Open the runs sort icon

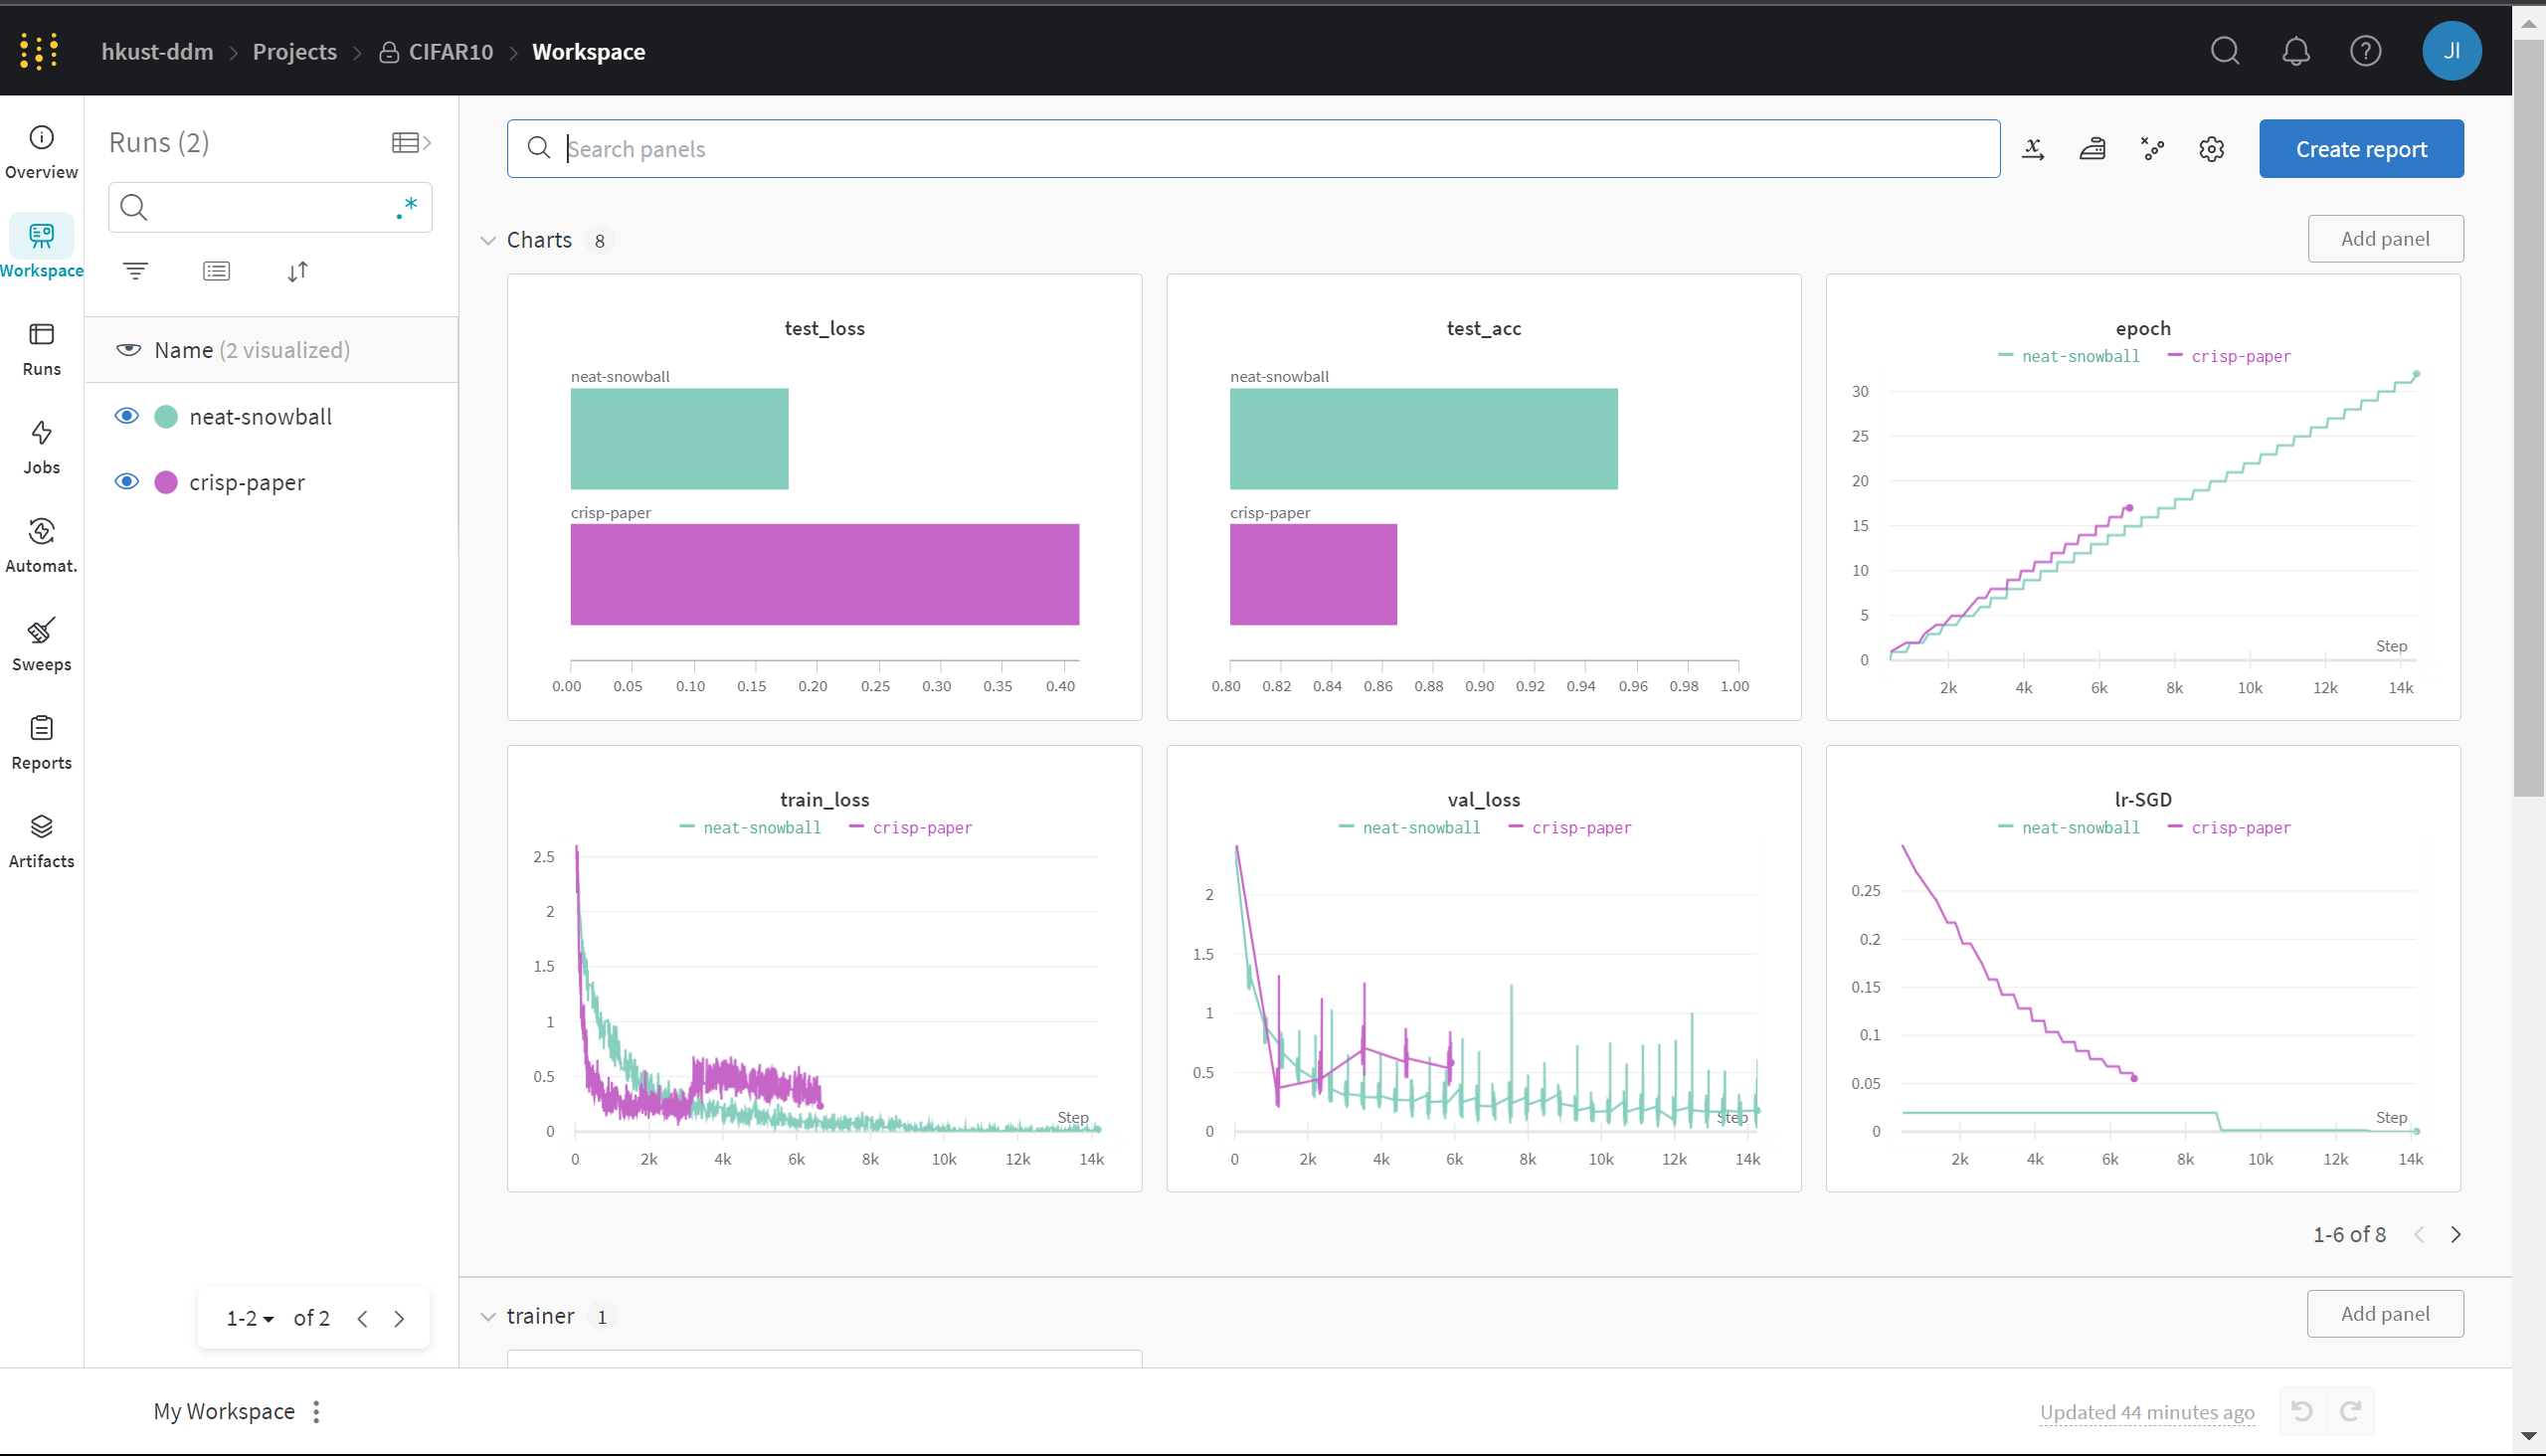297,271
